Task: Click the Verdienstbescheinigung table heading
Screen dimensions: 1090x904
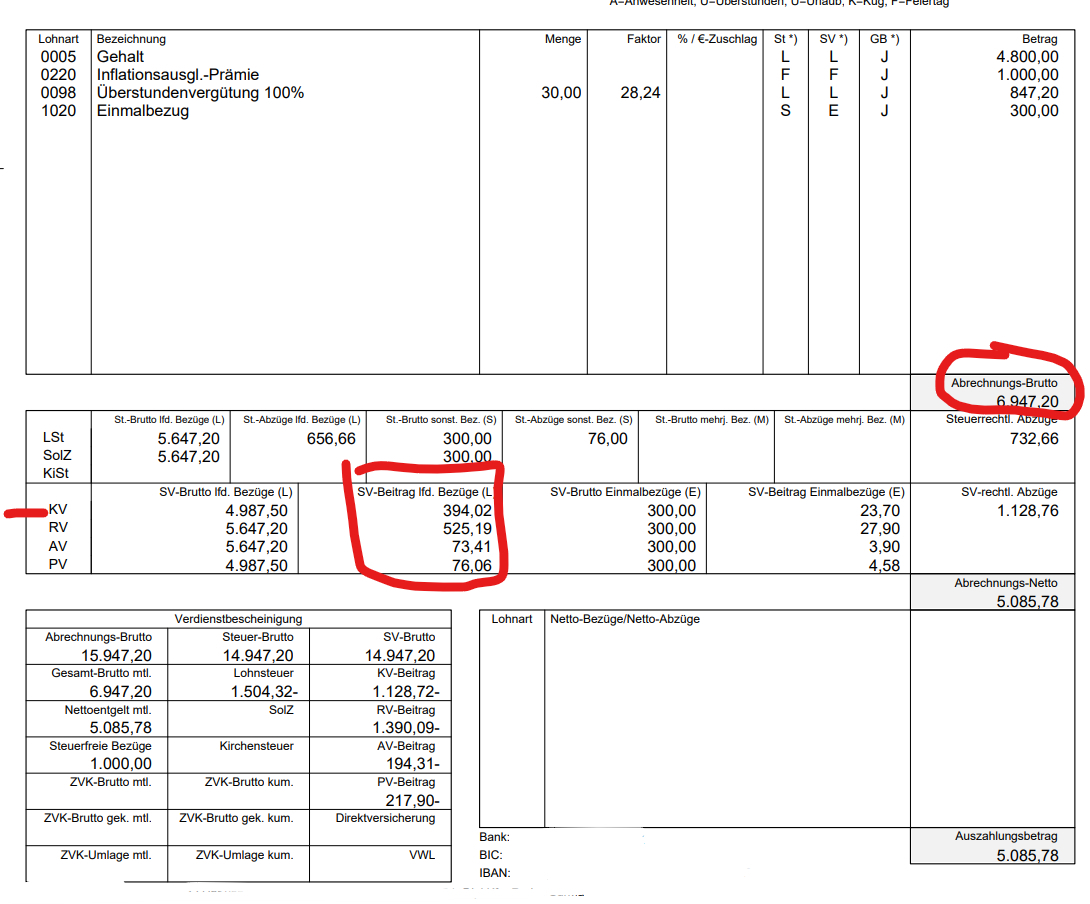Action: tap(238, 619)
